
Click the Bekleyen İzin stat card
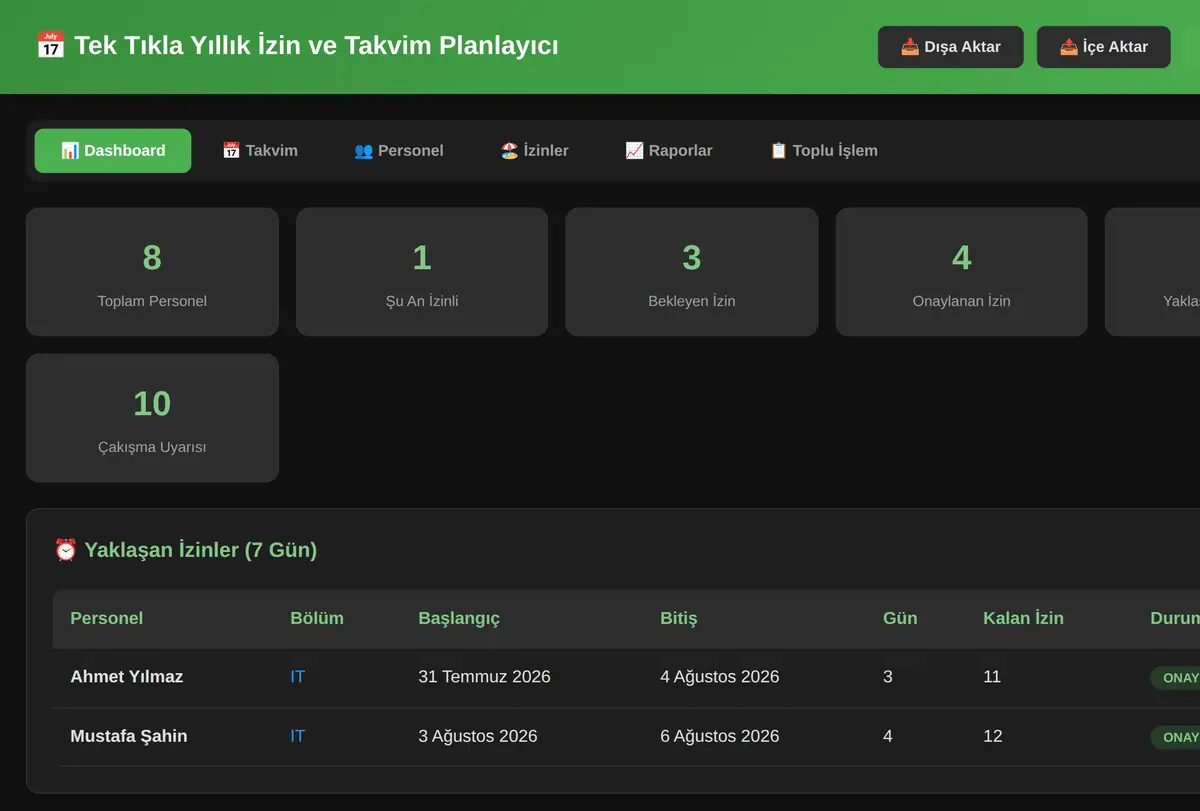692,272
